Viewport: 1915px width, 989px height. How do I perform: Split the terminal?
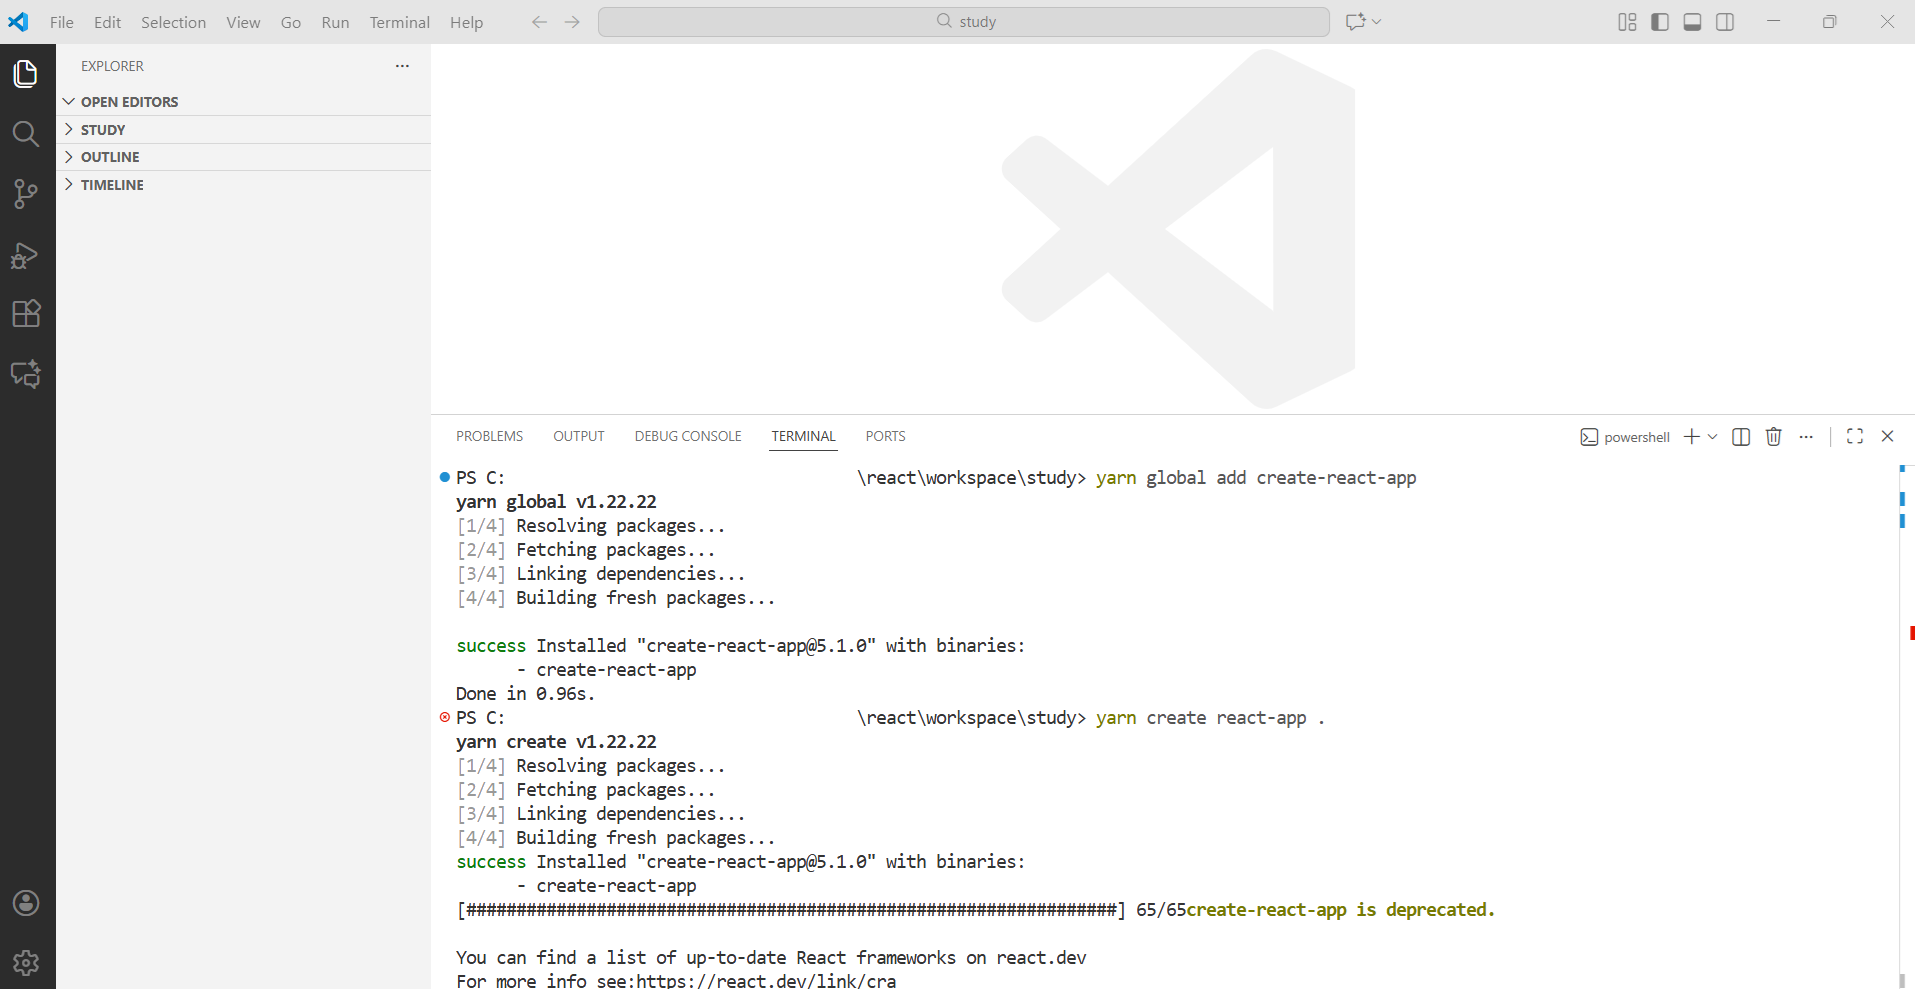click(1741, 436)
